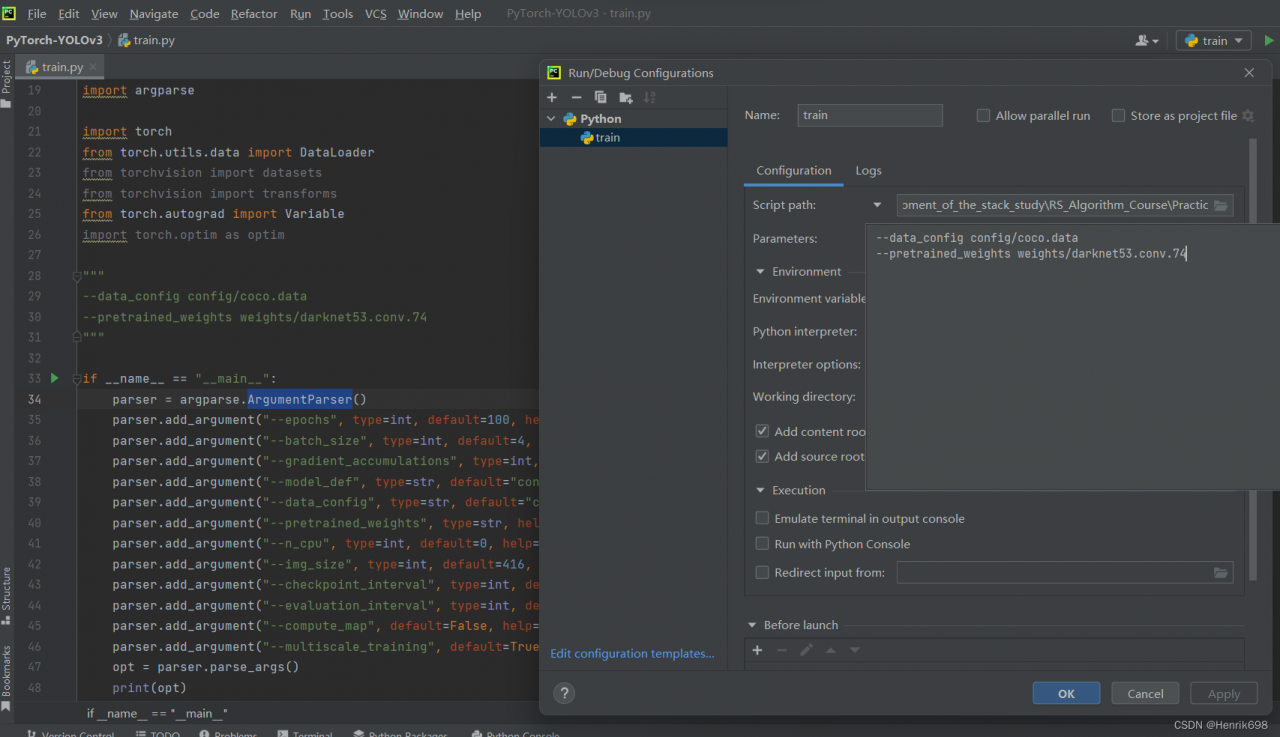Click the Cancel button
The height and width of the screenshot is (737, 1280).
tap(1145, 693)
